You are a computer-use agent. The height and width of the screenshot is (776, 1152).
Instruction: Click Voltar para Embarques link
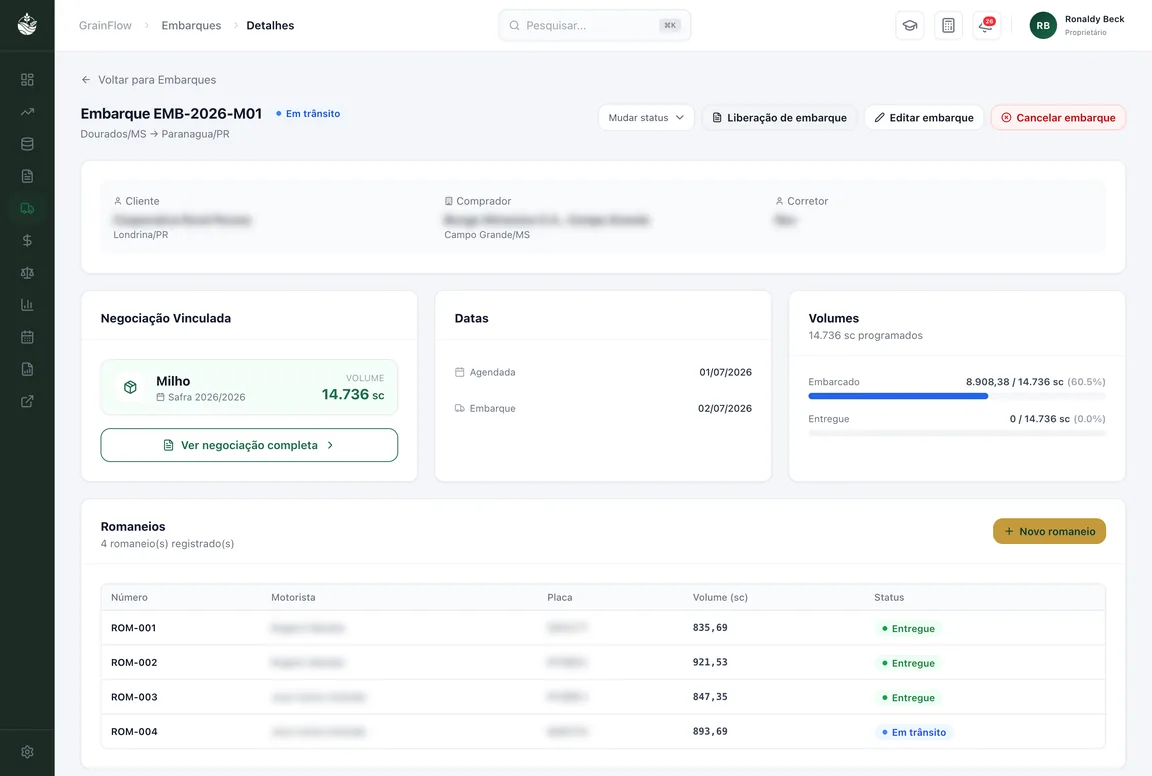pyautogui.click(x=148, y=79)
